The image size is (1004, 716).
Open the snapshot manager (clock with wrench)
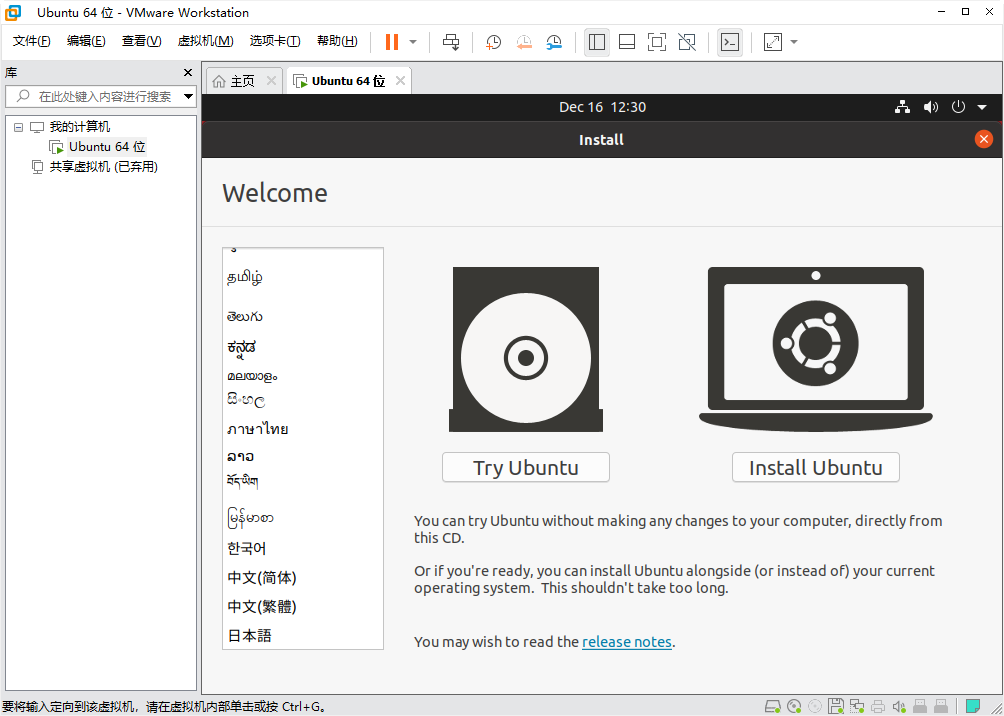pyautogui.click(x=554, y=42)
